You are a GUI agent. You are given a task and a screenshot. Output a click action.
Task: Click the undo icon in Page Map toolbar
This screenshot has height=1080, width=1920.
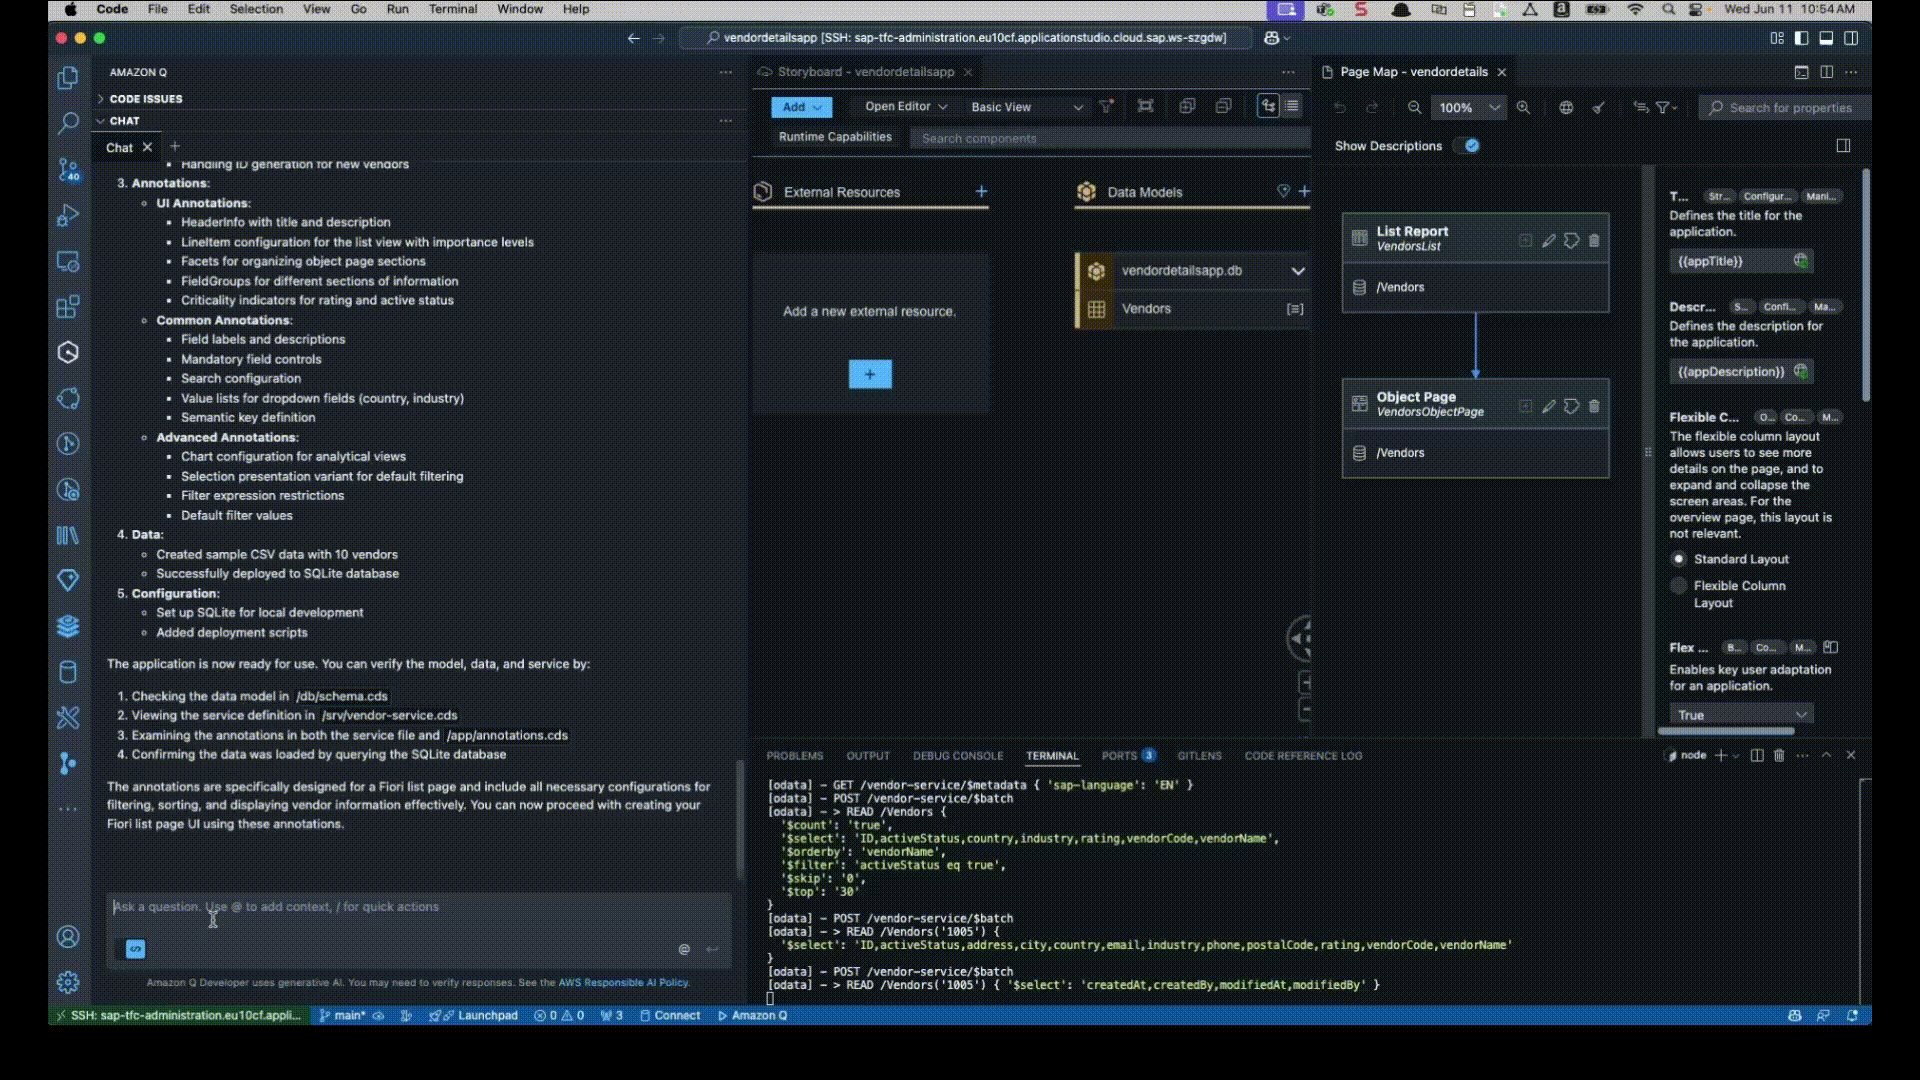point(1340,107)
